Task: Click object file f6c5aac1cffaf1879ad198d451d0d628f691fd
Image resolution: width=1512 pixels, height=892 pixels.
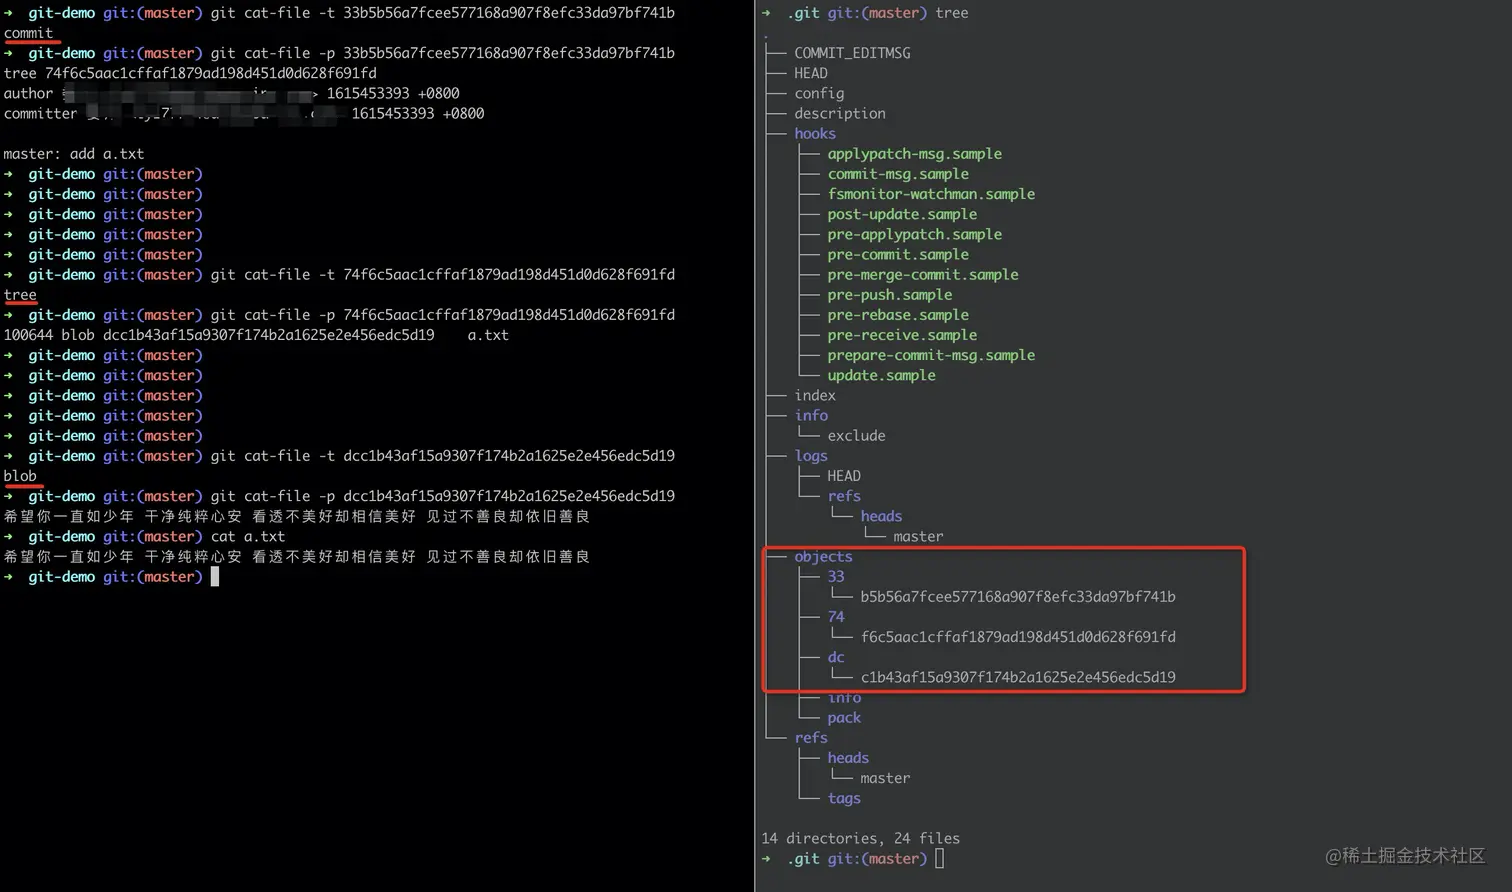Action: tap(1018, 637)
